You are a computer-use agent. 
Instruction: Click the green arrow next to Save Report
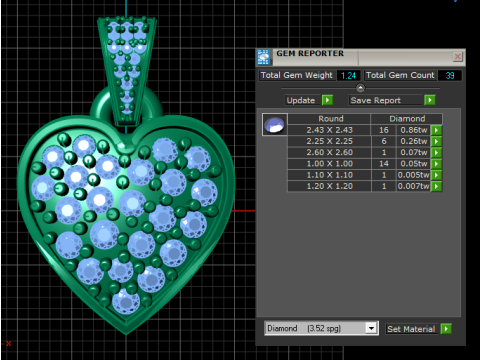coord(430,100)
